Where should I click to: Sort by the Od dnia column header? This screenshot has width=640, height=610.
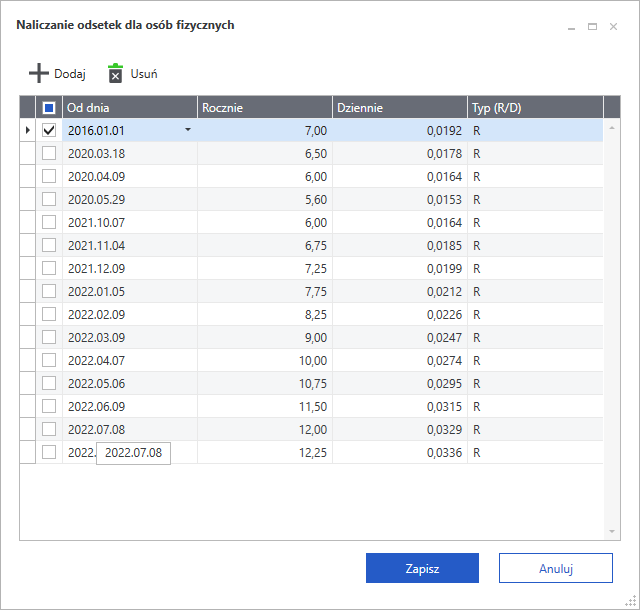coord(130,107)
